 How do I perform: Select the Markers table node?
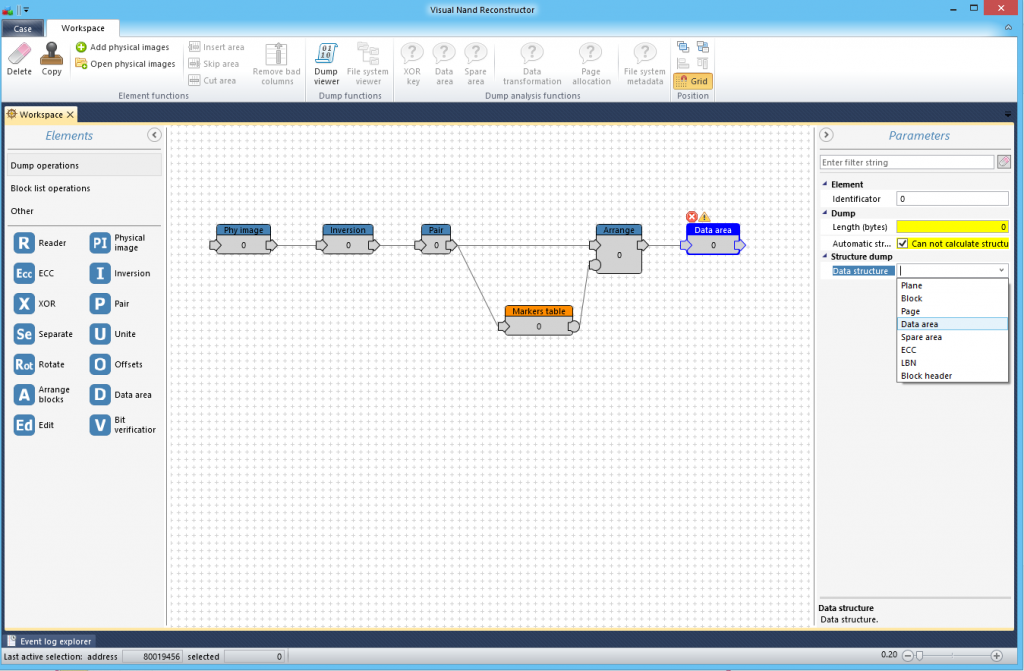[539, 320]
